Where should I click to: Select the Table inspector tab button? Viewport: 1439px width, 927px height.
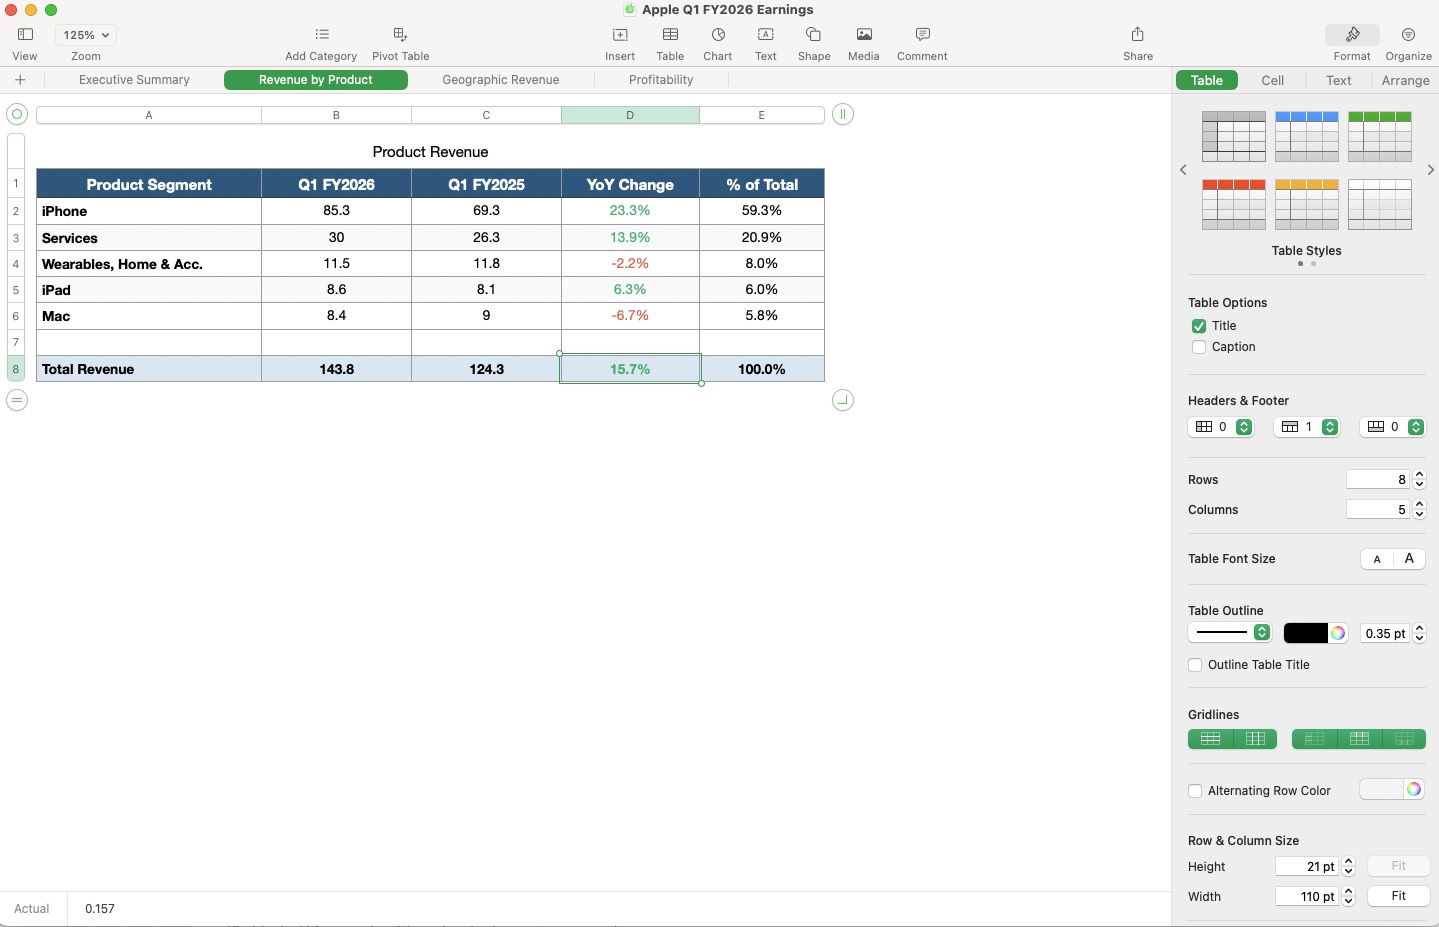click(x=1207, y=80)
